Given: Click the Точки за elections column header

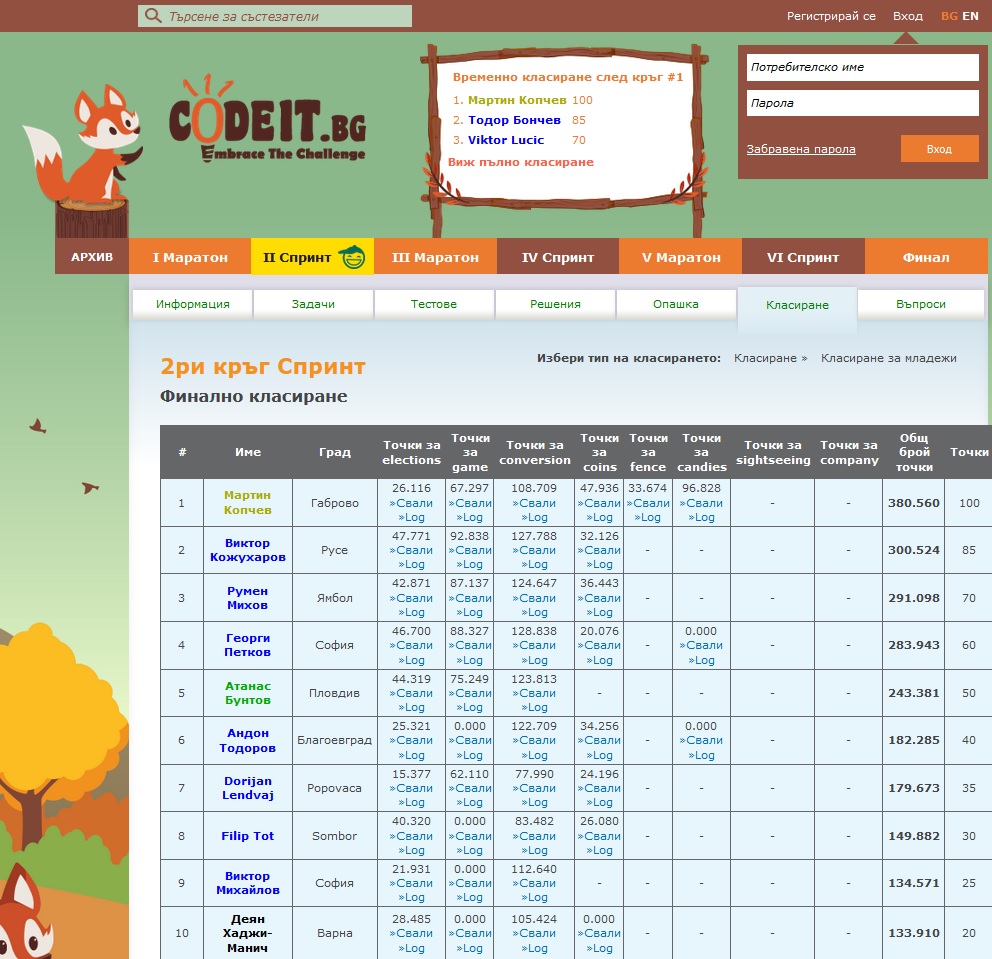Looking at the screenshot, I should click(x=411, y=452).
